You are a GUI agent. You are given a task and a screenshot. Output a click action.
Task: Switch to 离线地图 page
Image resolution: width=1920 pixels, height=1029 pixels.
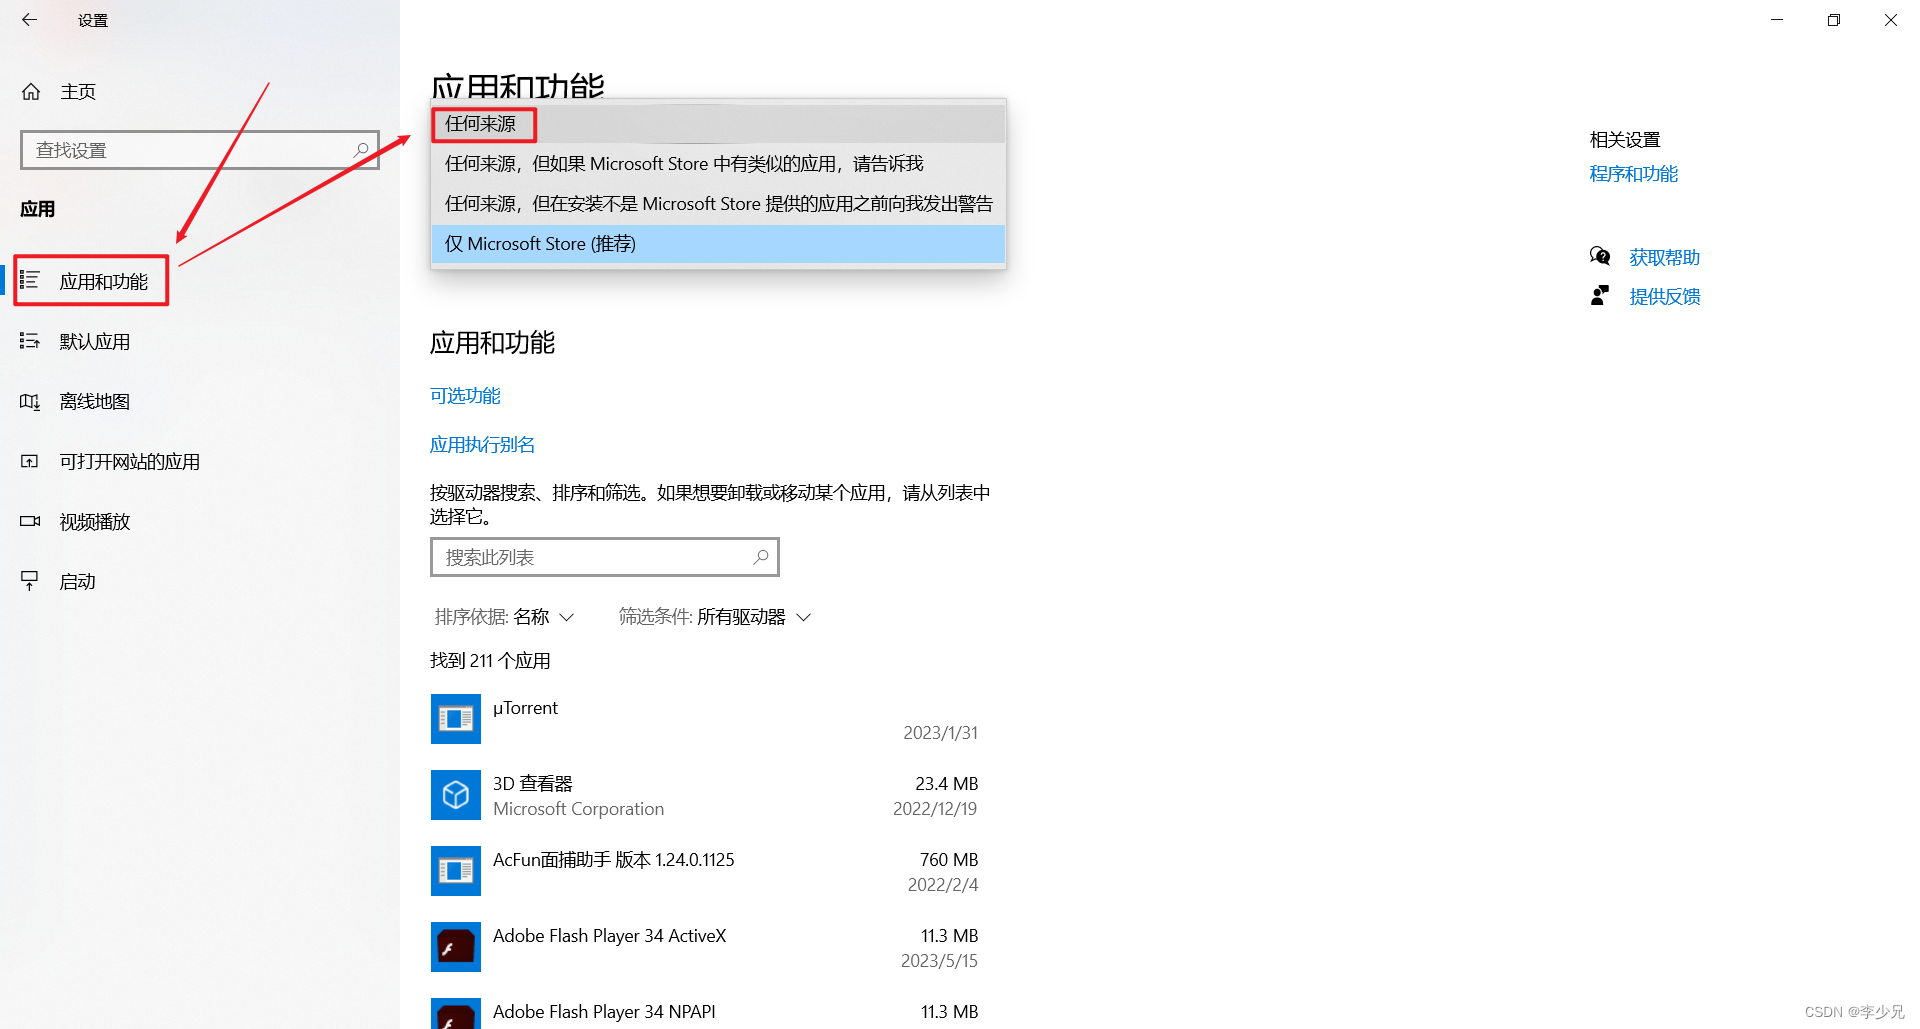pyautogui.click(x=95, y=402)
